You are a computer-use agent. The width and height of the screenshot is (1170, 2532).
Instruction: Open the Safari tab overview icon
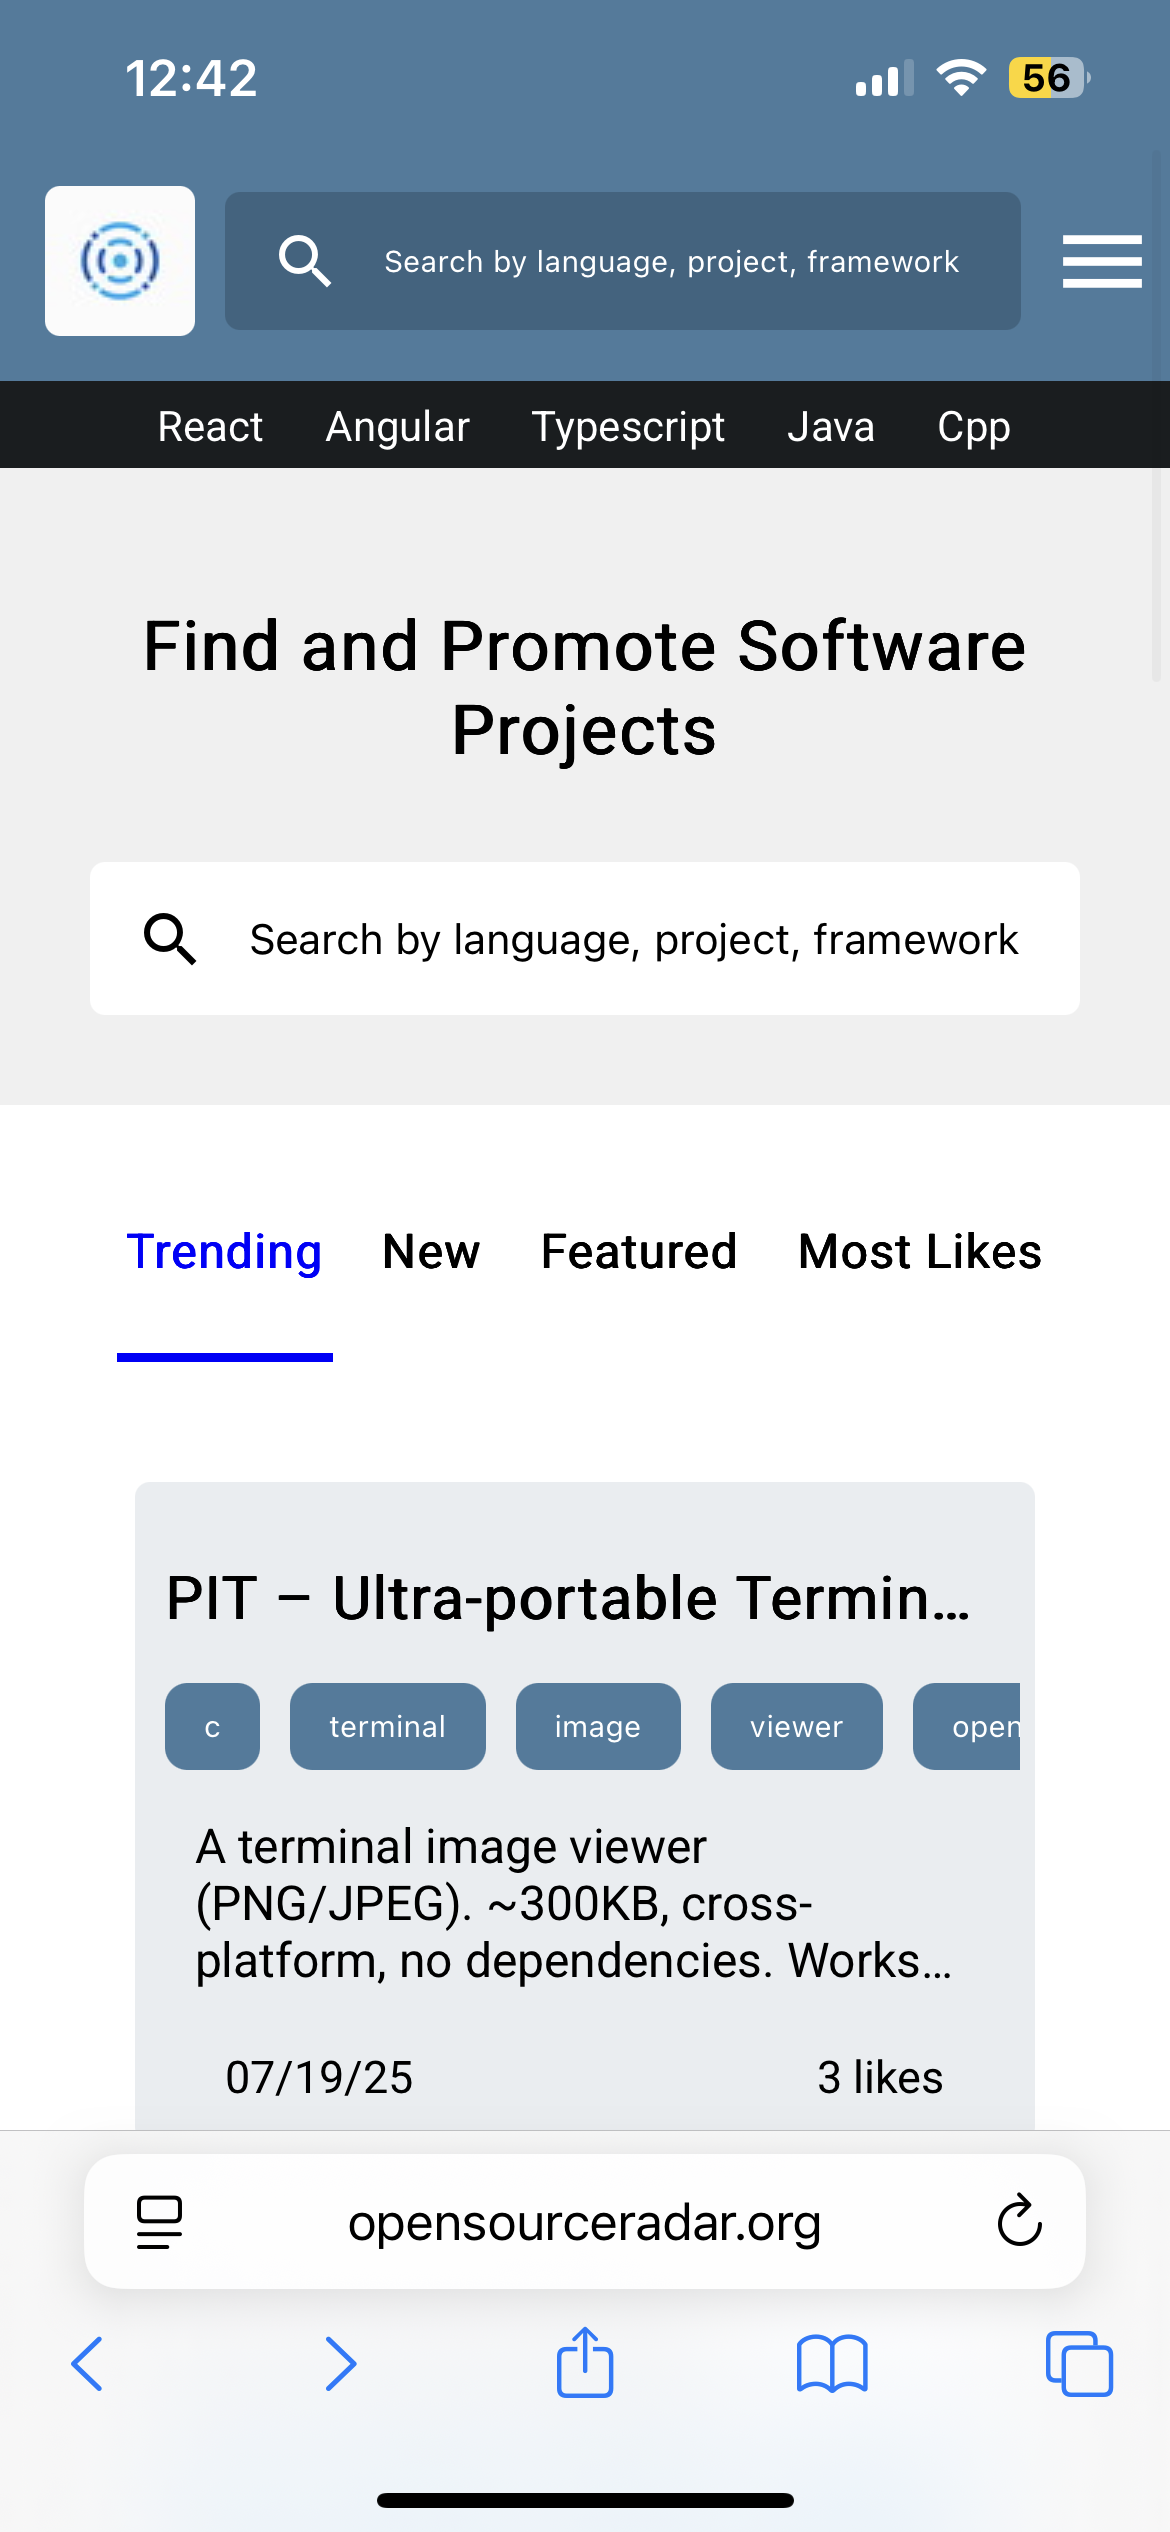[1078, 2364]
